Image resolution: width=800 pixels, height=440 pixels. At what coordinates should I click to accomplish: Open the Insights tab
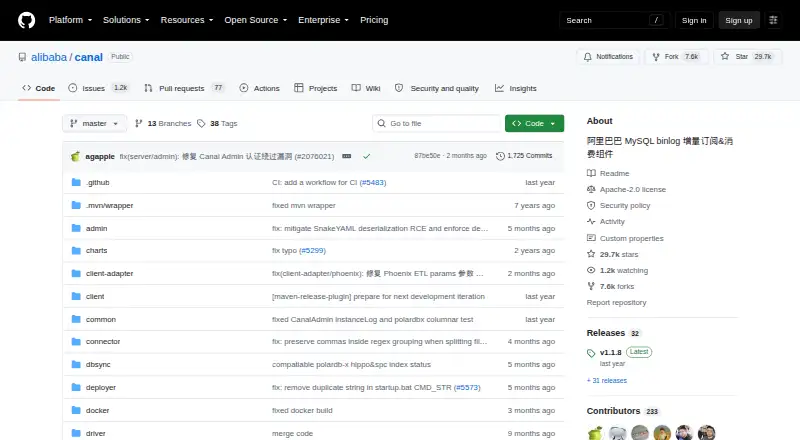(516, 88)
